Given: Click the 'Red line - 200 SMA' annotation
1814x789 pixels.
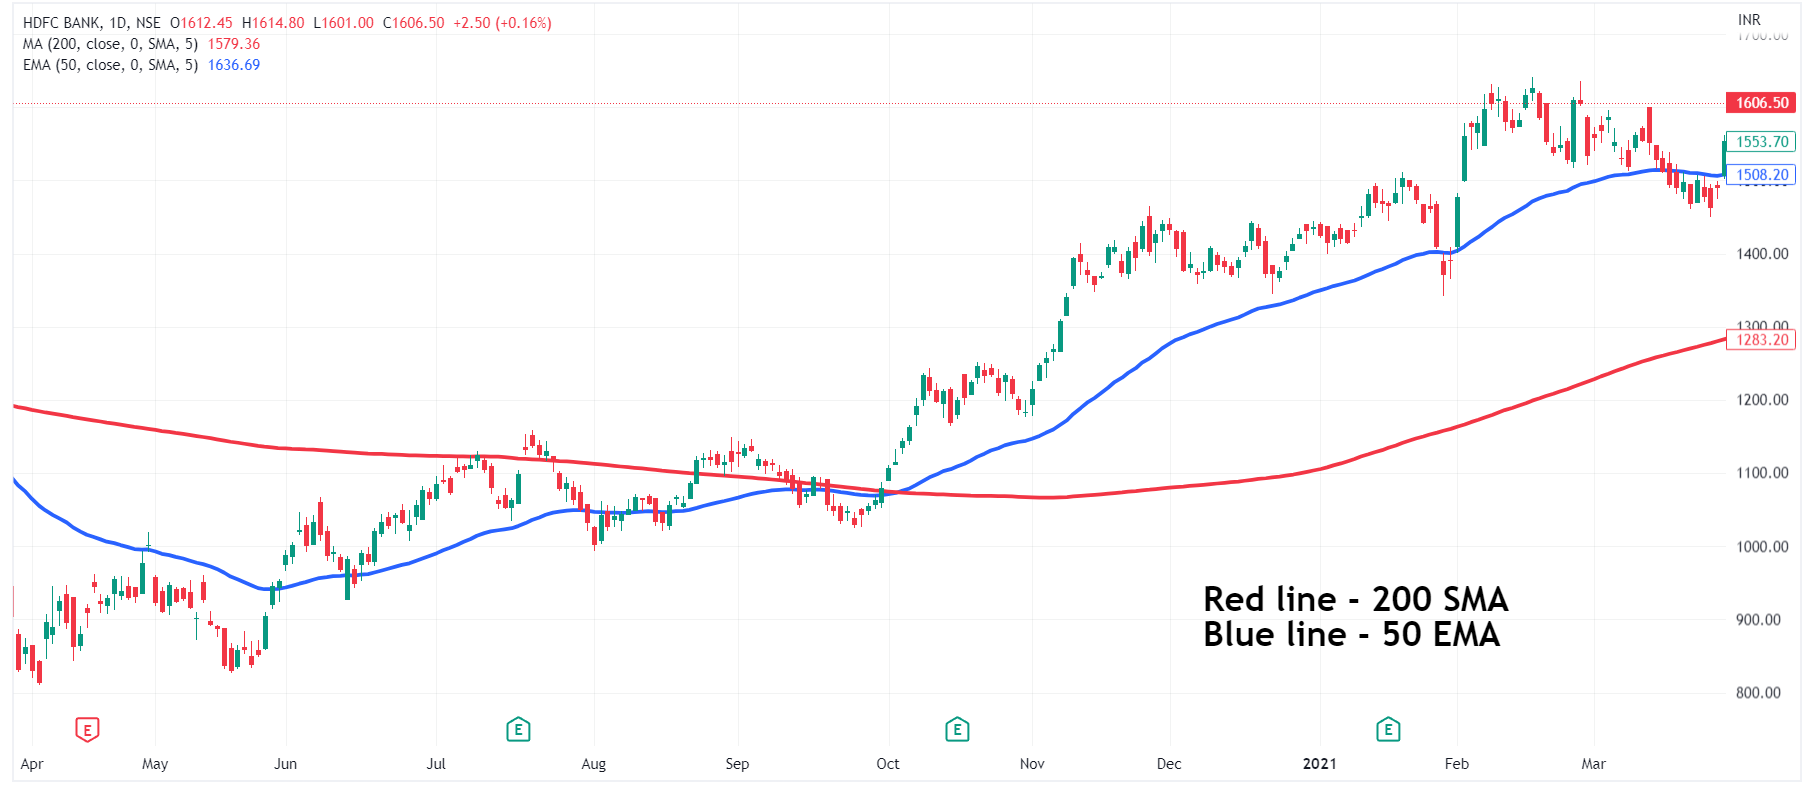Looking at the screenshot, I should pos(1356,599).
